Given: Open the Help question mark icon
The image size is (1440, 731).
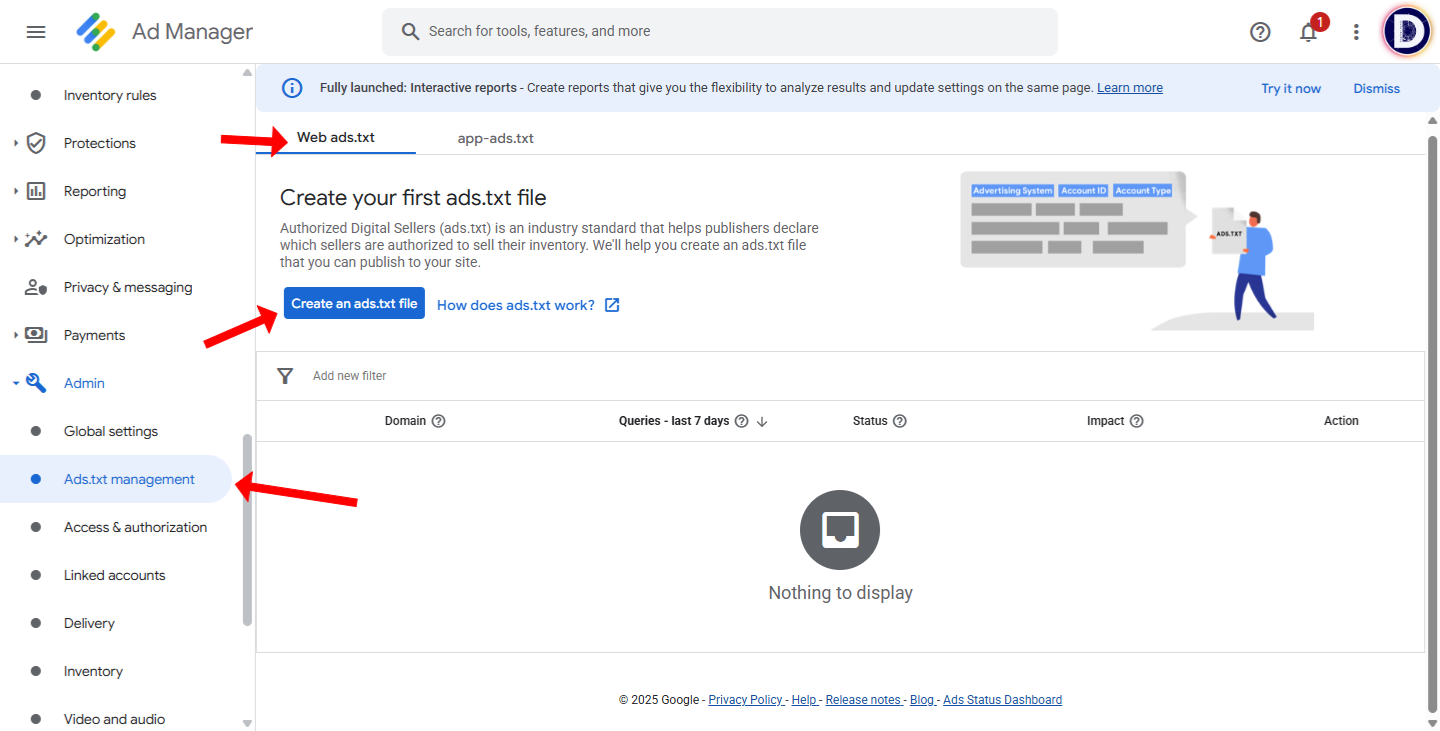Looking at the screenshot, I should [x=1260, y=32].
